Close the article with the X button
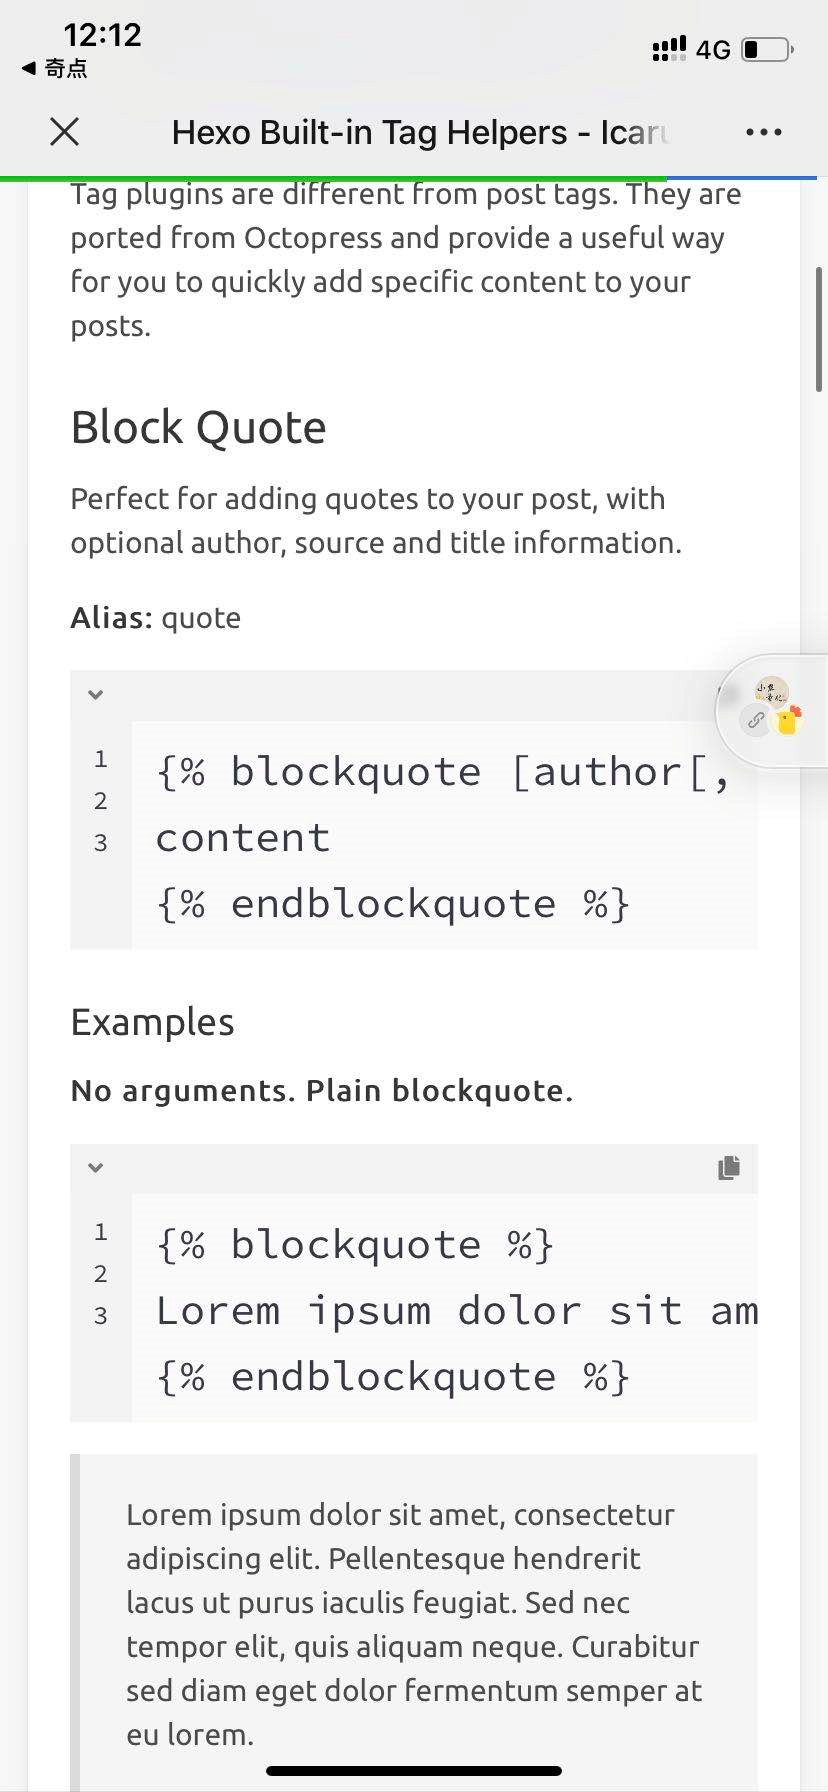The height and width of the screenshot is (1792, 828). [64, 131]
